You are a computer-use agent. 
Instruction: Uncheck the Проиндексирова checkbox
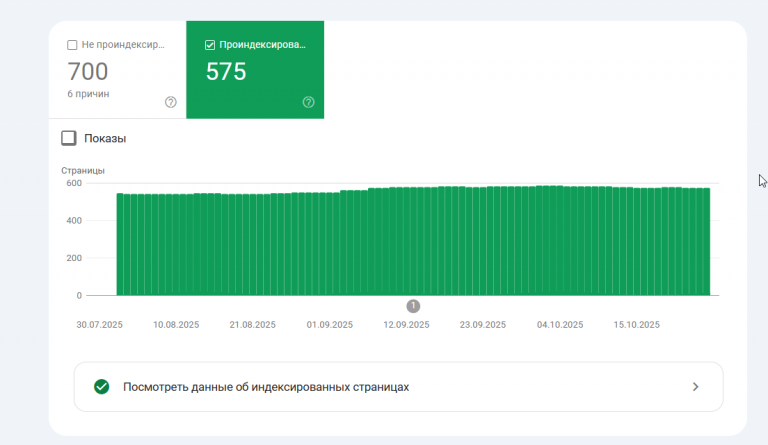tap(210, 45)
